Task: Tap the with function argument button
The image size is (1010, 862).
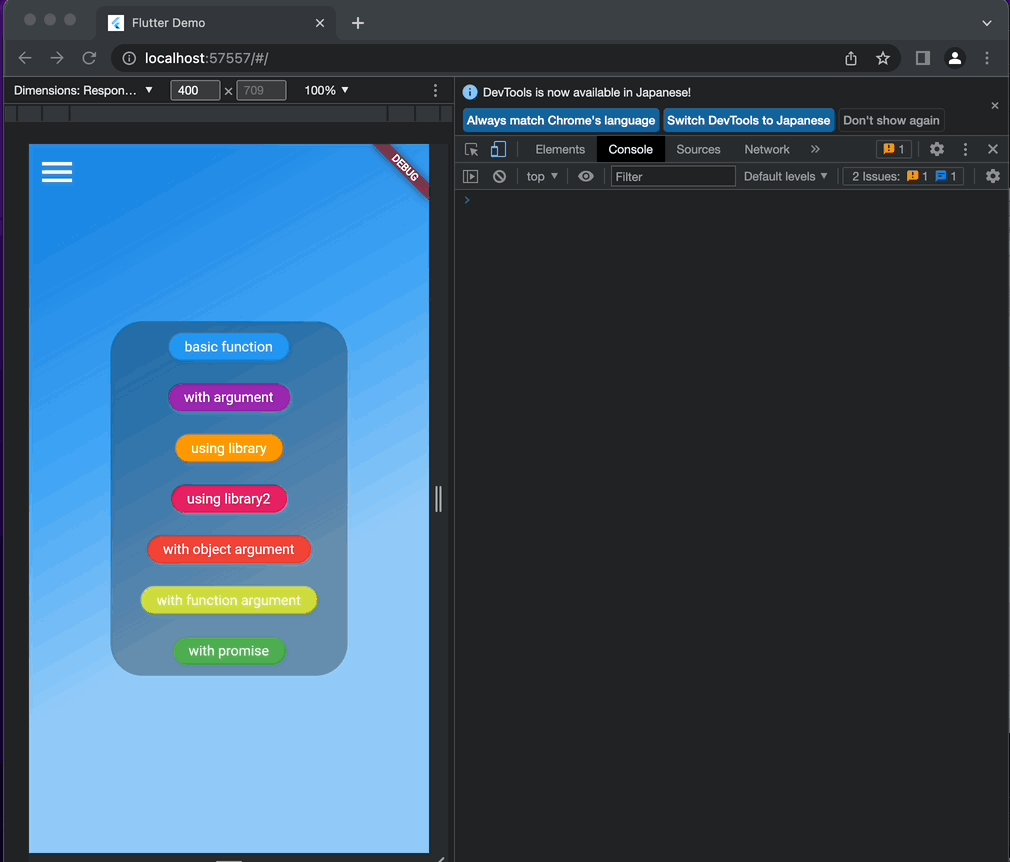Action: pyautogui.click(x=229, y=600)
